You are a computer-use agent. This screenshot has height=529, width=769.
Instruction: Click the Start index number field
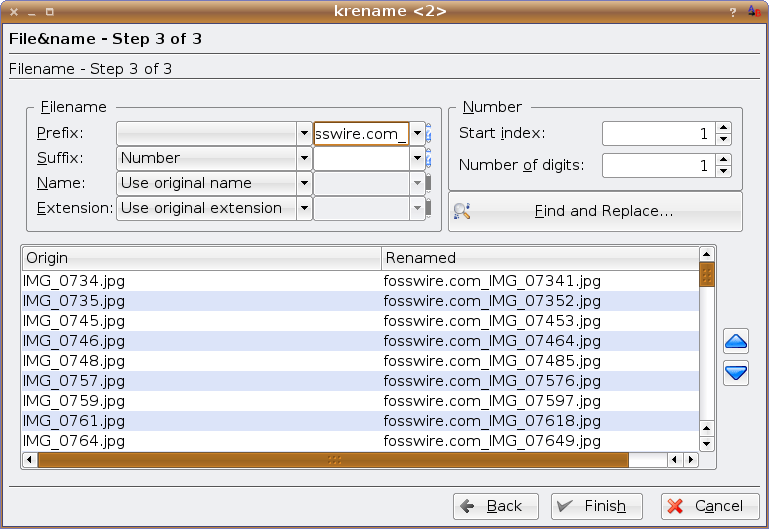[x=659, y=133]
